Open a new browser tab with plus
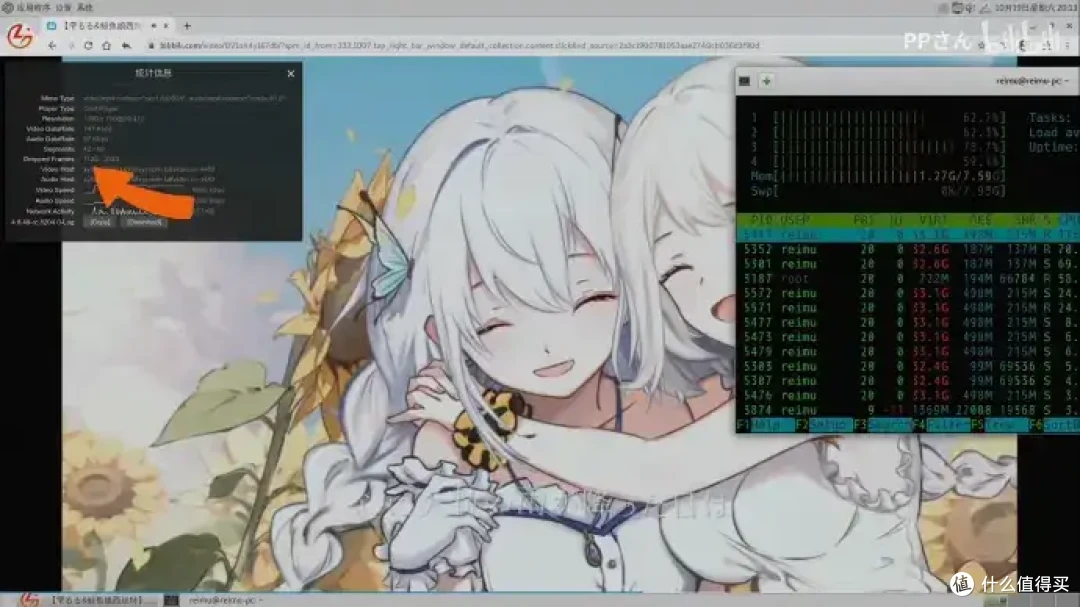 tap(187, 25)
